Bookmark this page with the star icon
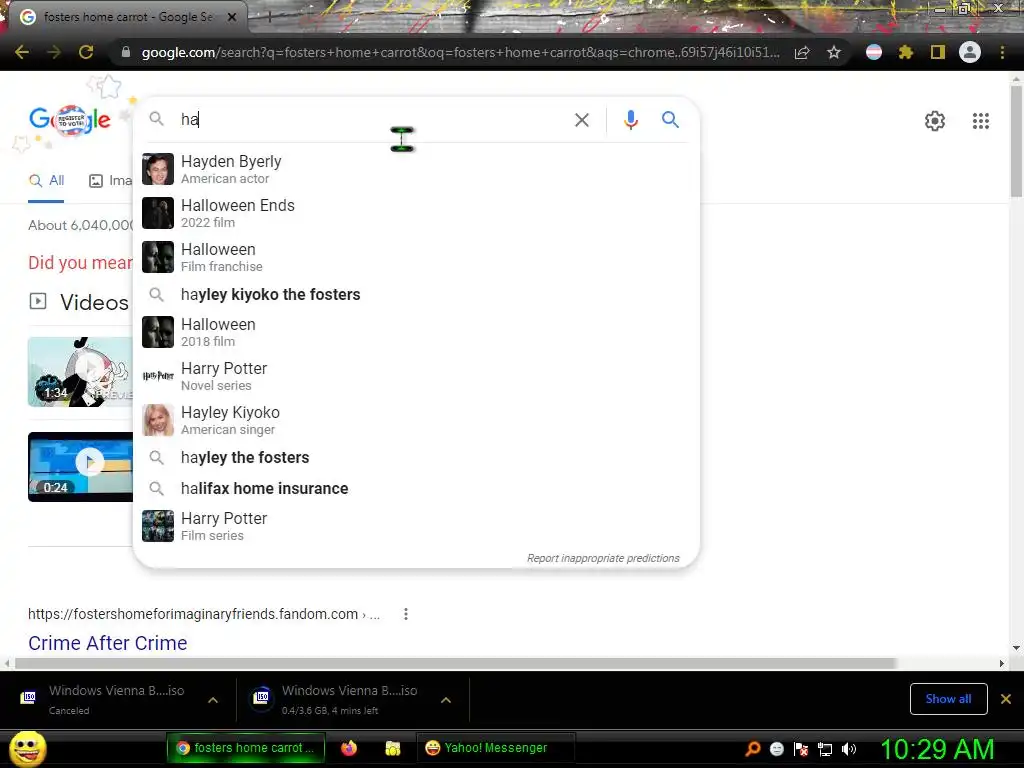 pyautogui.click(x=834, y=52)
